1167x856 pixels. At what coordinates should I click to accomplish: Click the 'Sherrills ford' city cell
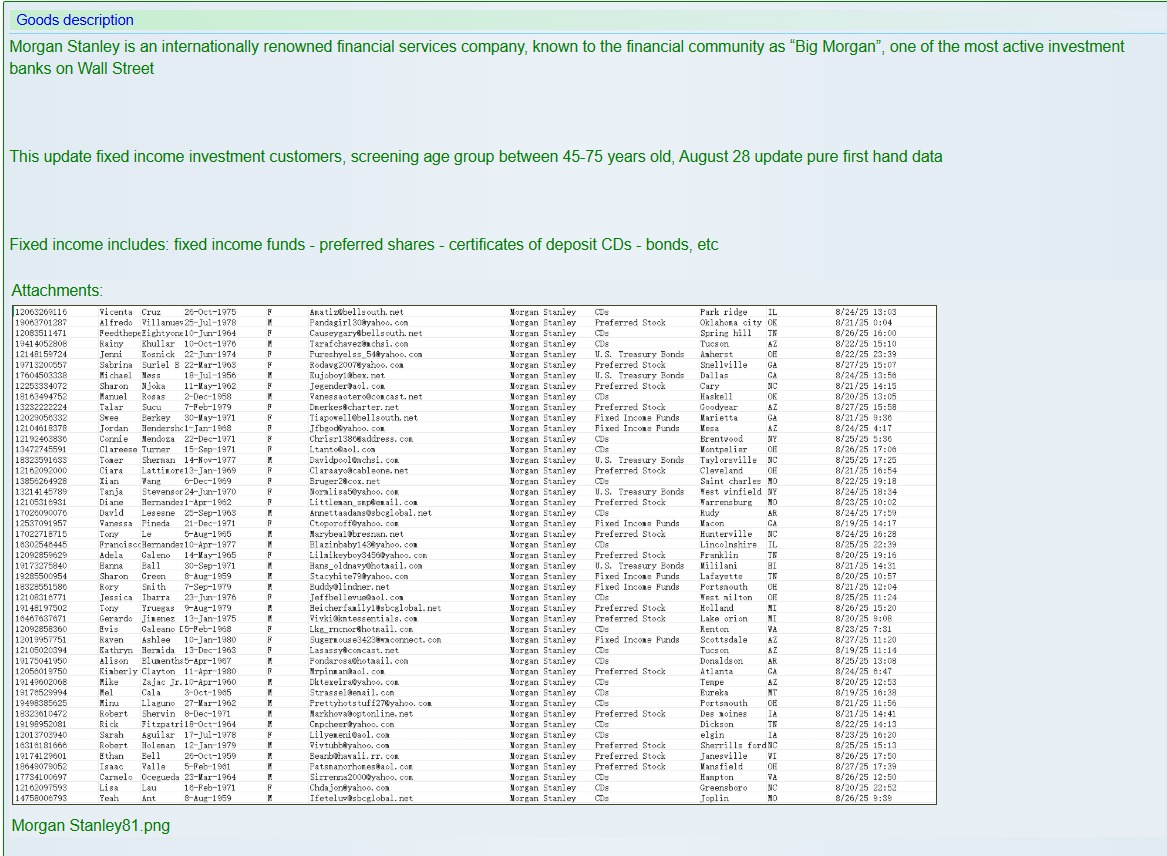tap(732, 746)
